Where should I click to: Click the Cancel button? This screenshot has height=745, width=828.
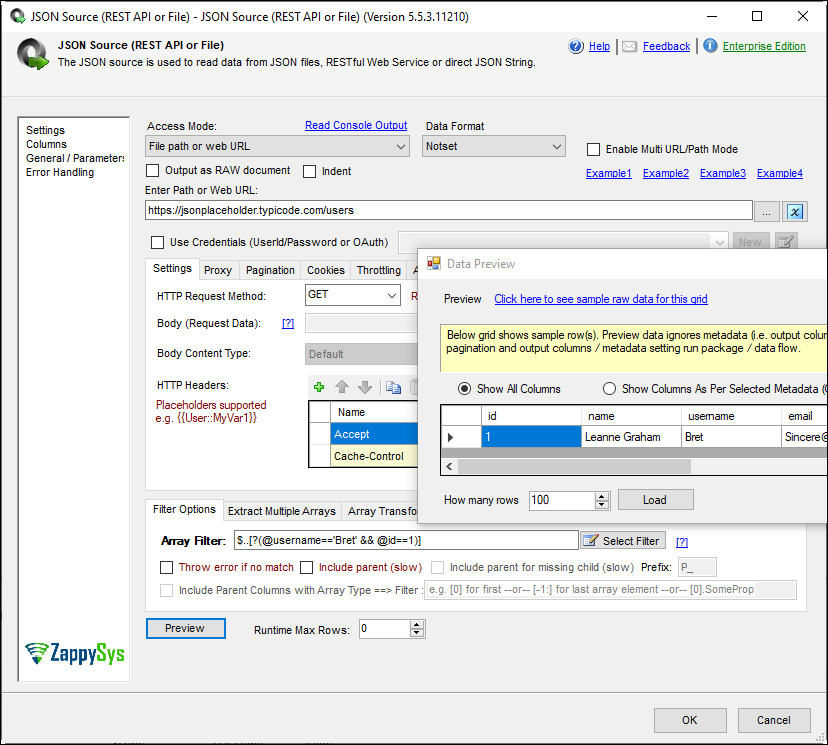pyautogui.click(x=774, y=720)
